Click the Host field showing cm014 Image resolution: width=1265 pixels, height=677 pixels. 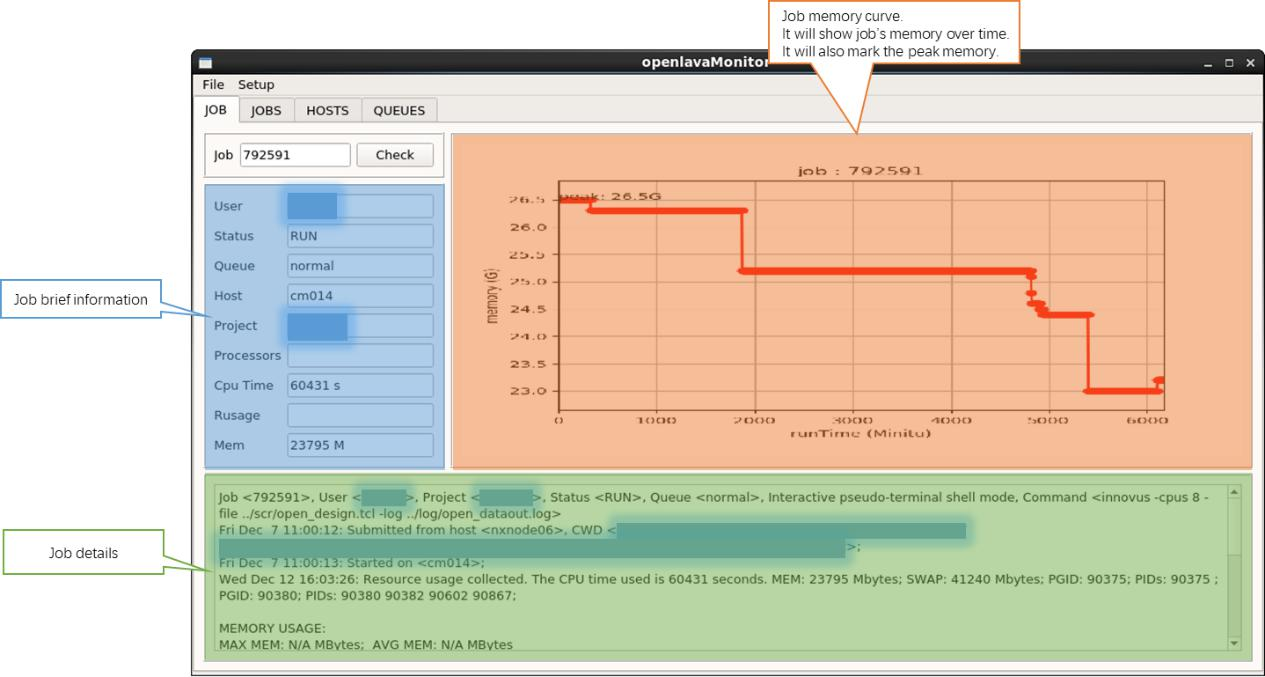[360, 295]
